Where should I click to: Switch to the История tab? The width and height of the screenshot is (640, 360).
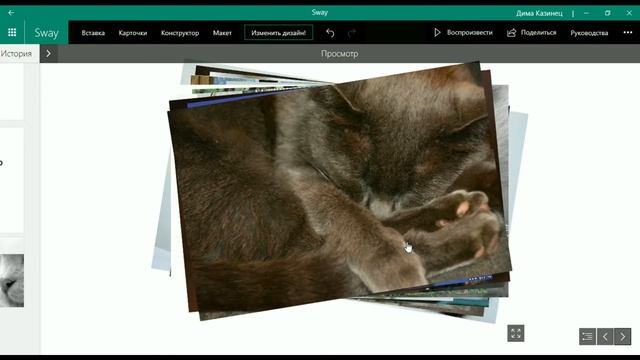pos(16,53)
